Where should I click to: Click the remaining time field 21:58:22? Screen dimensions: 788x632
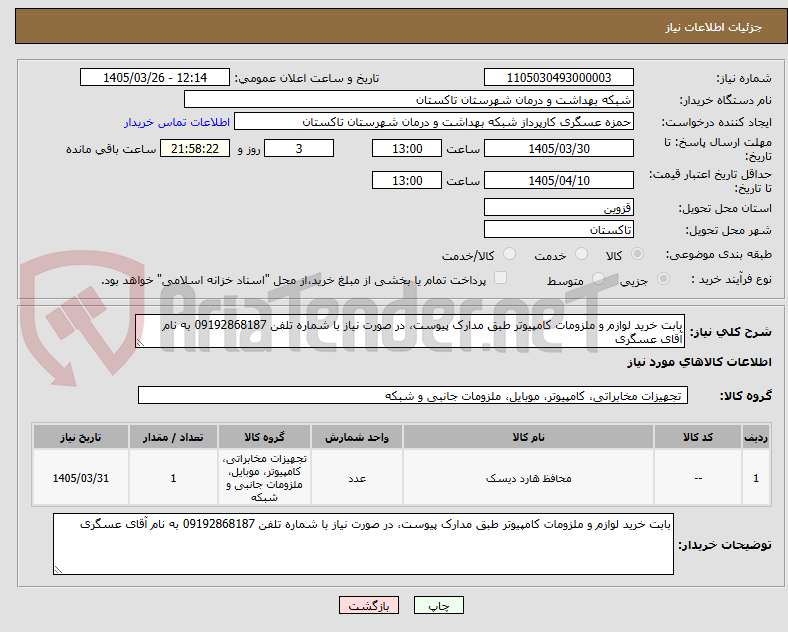click(195, 148)
